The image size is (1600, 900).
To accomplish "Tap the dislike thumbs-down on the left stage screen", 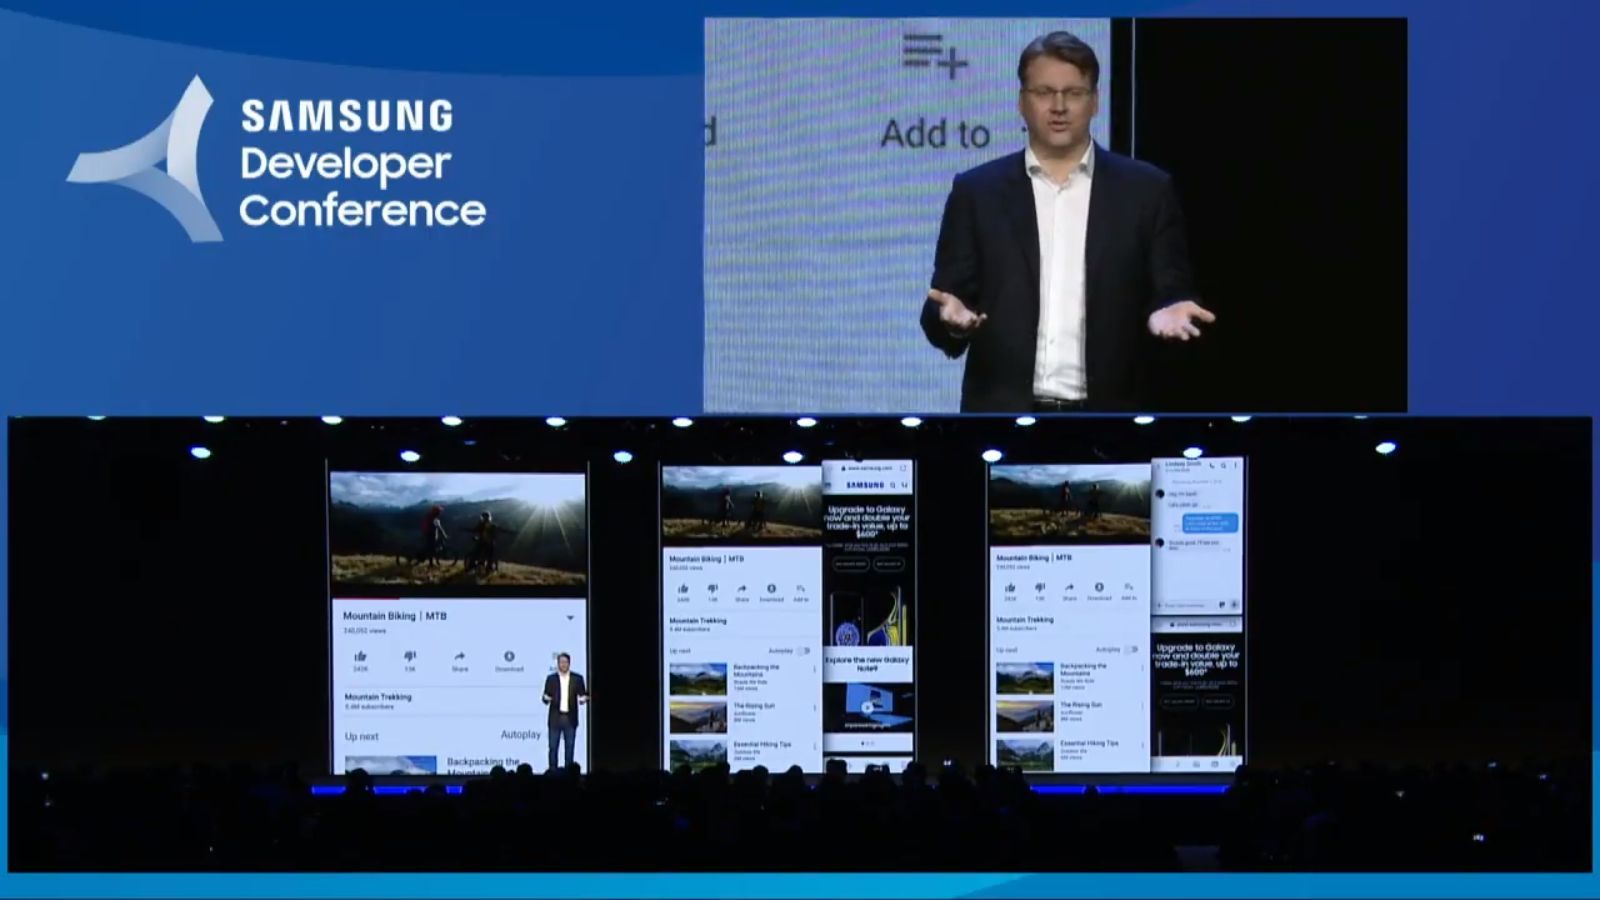I will (x=410, y=657).
